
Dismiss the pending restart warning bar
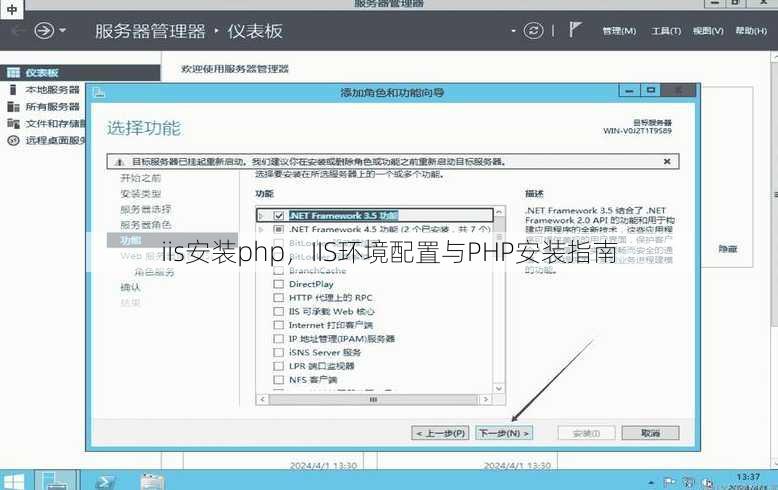pos(667,161)
